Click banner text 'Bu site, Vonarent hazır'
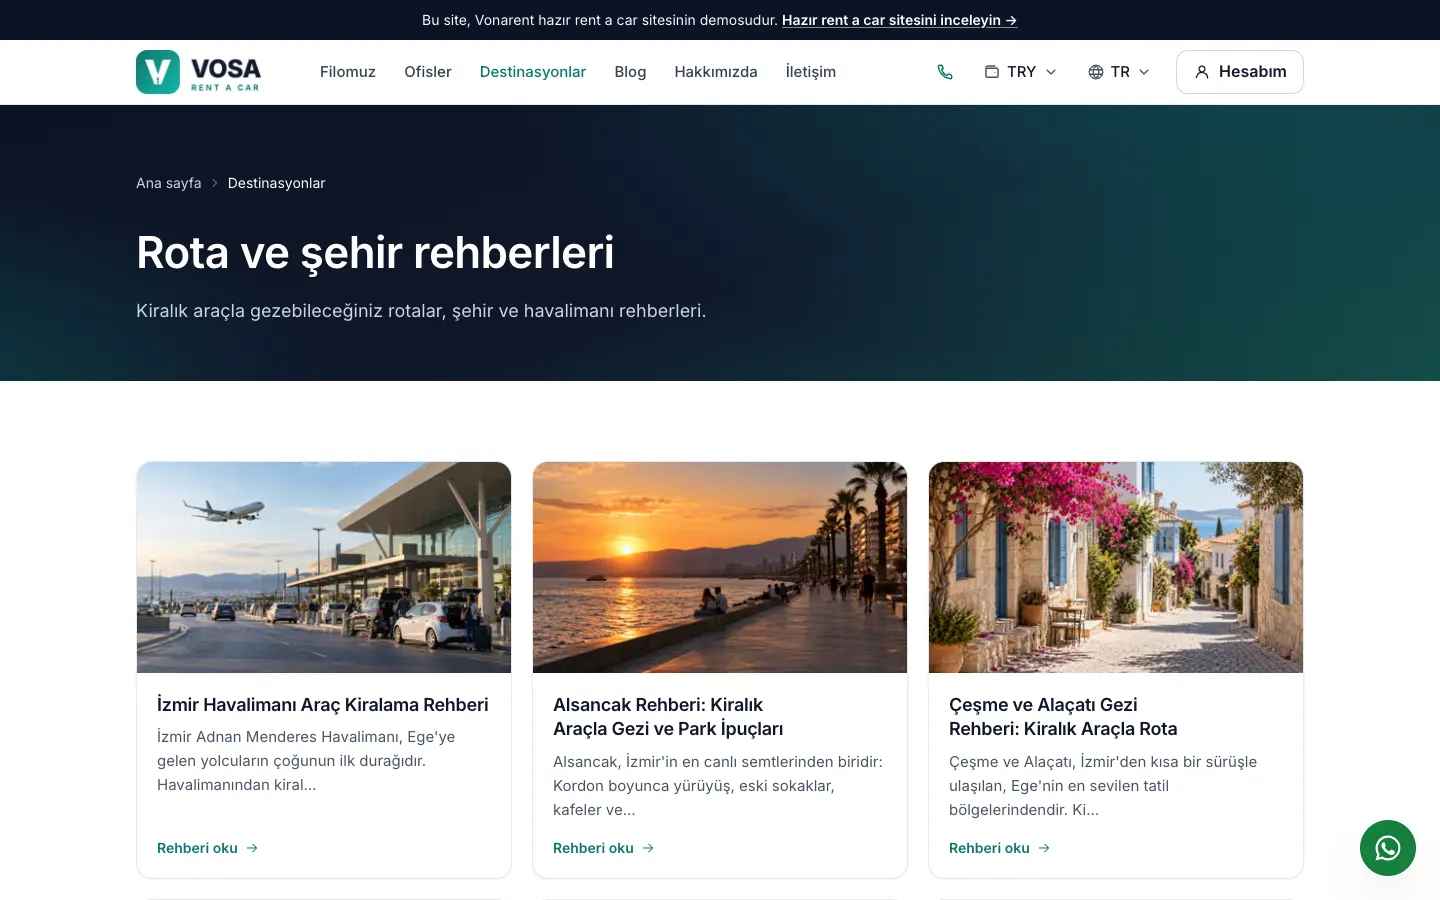The height and width of the screenshot is (900, 1440). pos(600,20)
